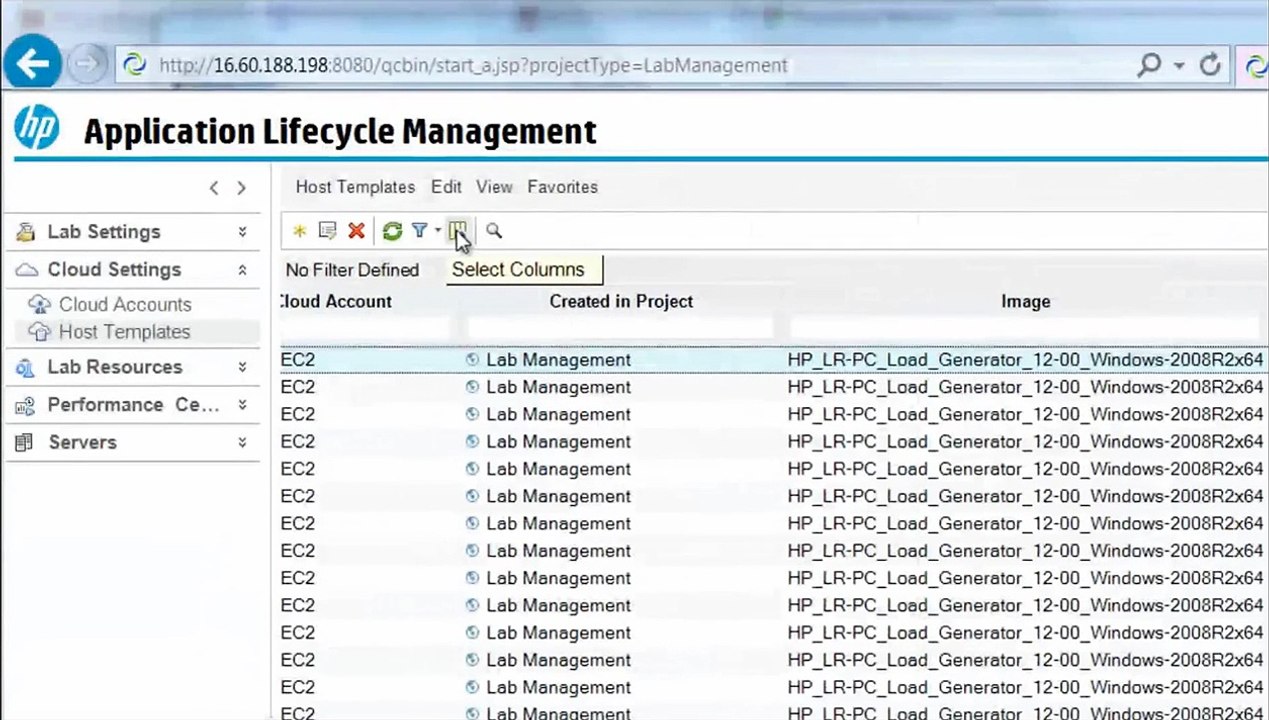Screen dimensions: 1269x720
Task: Click the filter box under Cloud Account
Action: tap(366, 328)
